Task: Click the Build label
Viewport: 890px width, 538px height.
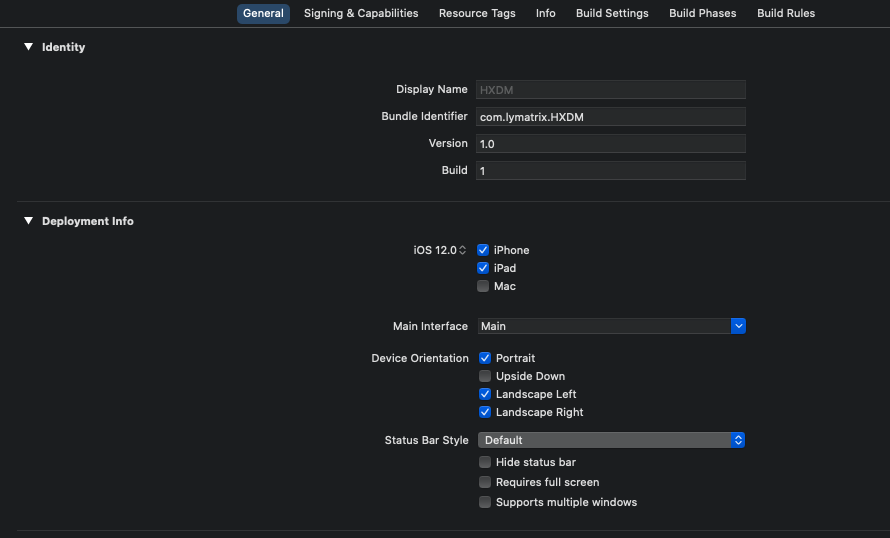Action: (x=455, y=170)
